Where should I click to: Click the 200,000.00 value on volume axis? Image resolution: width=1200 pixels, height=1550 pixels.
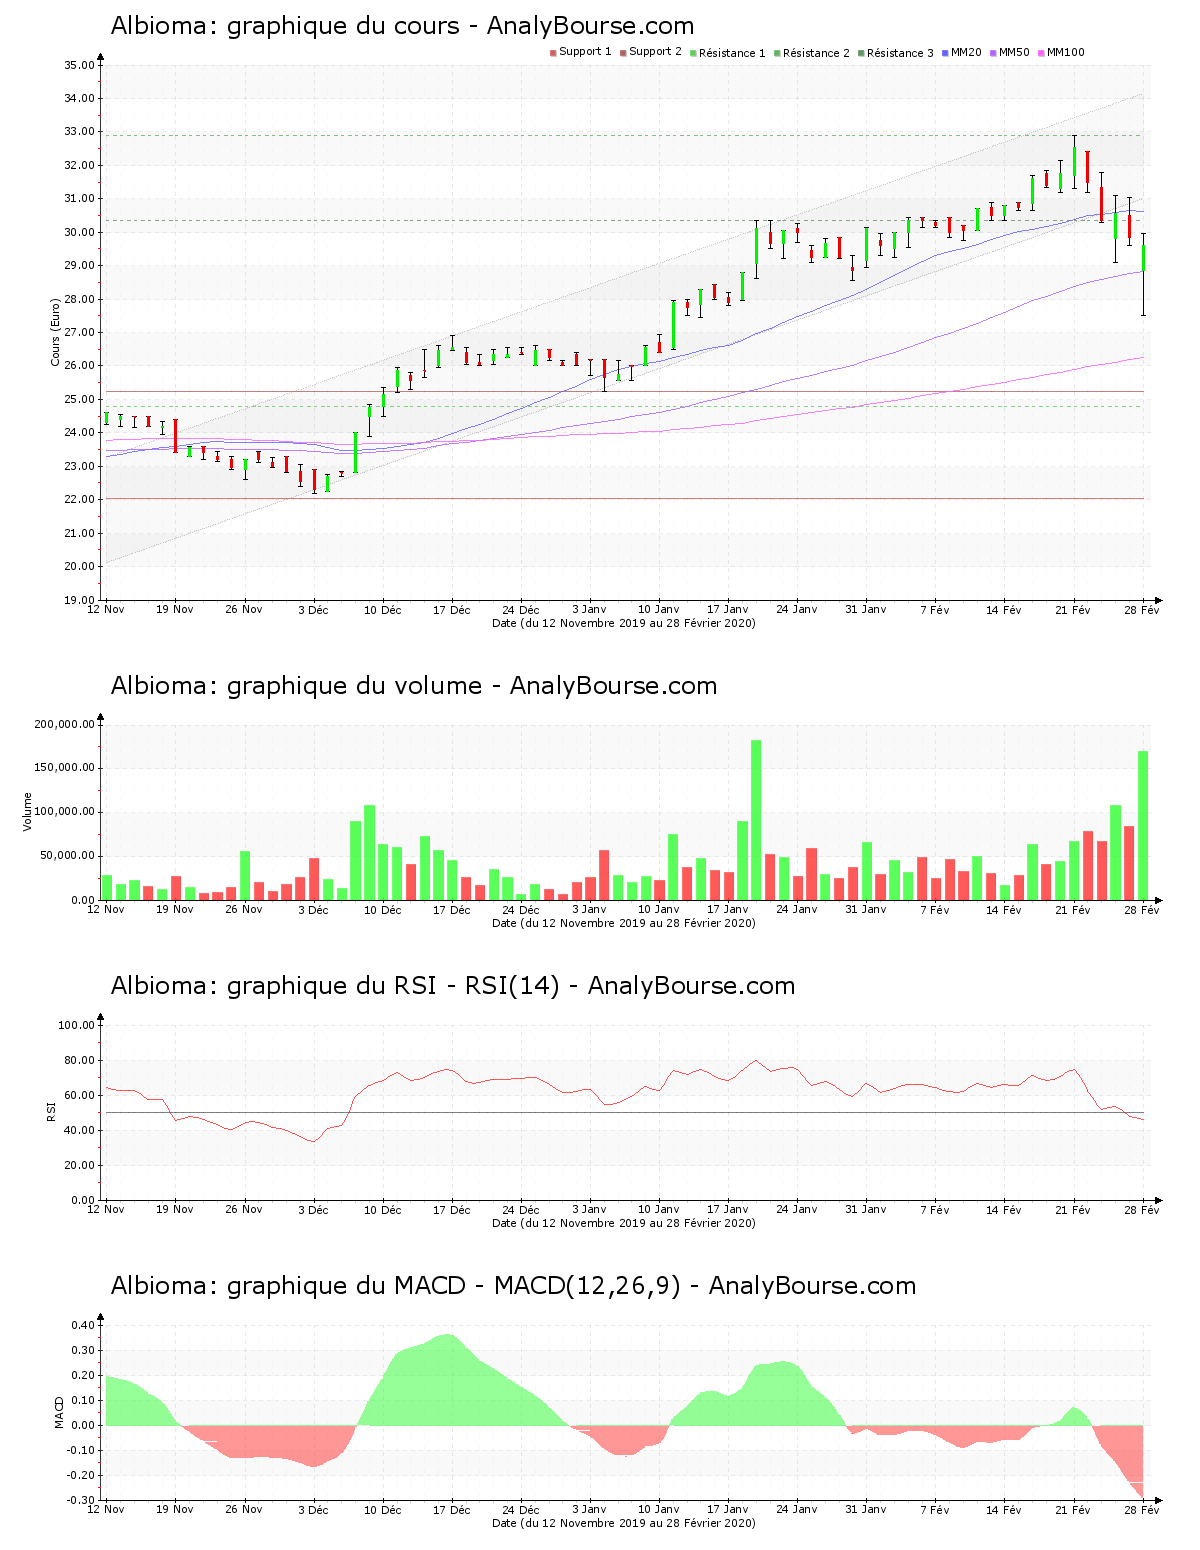click(x=64, y=724)
